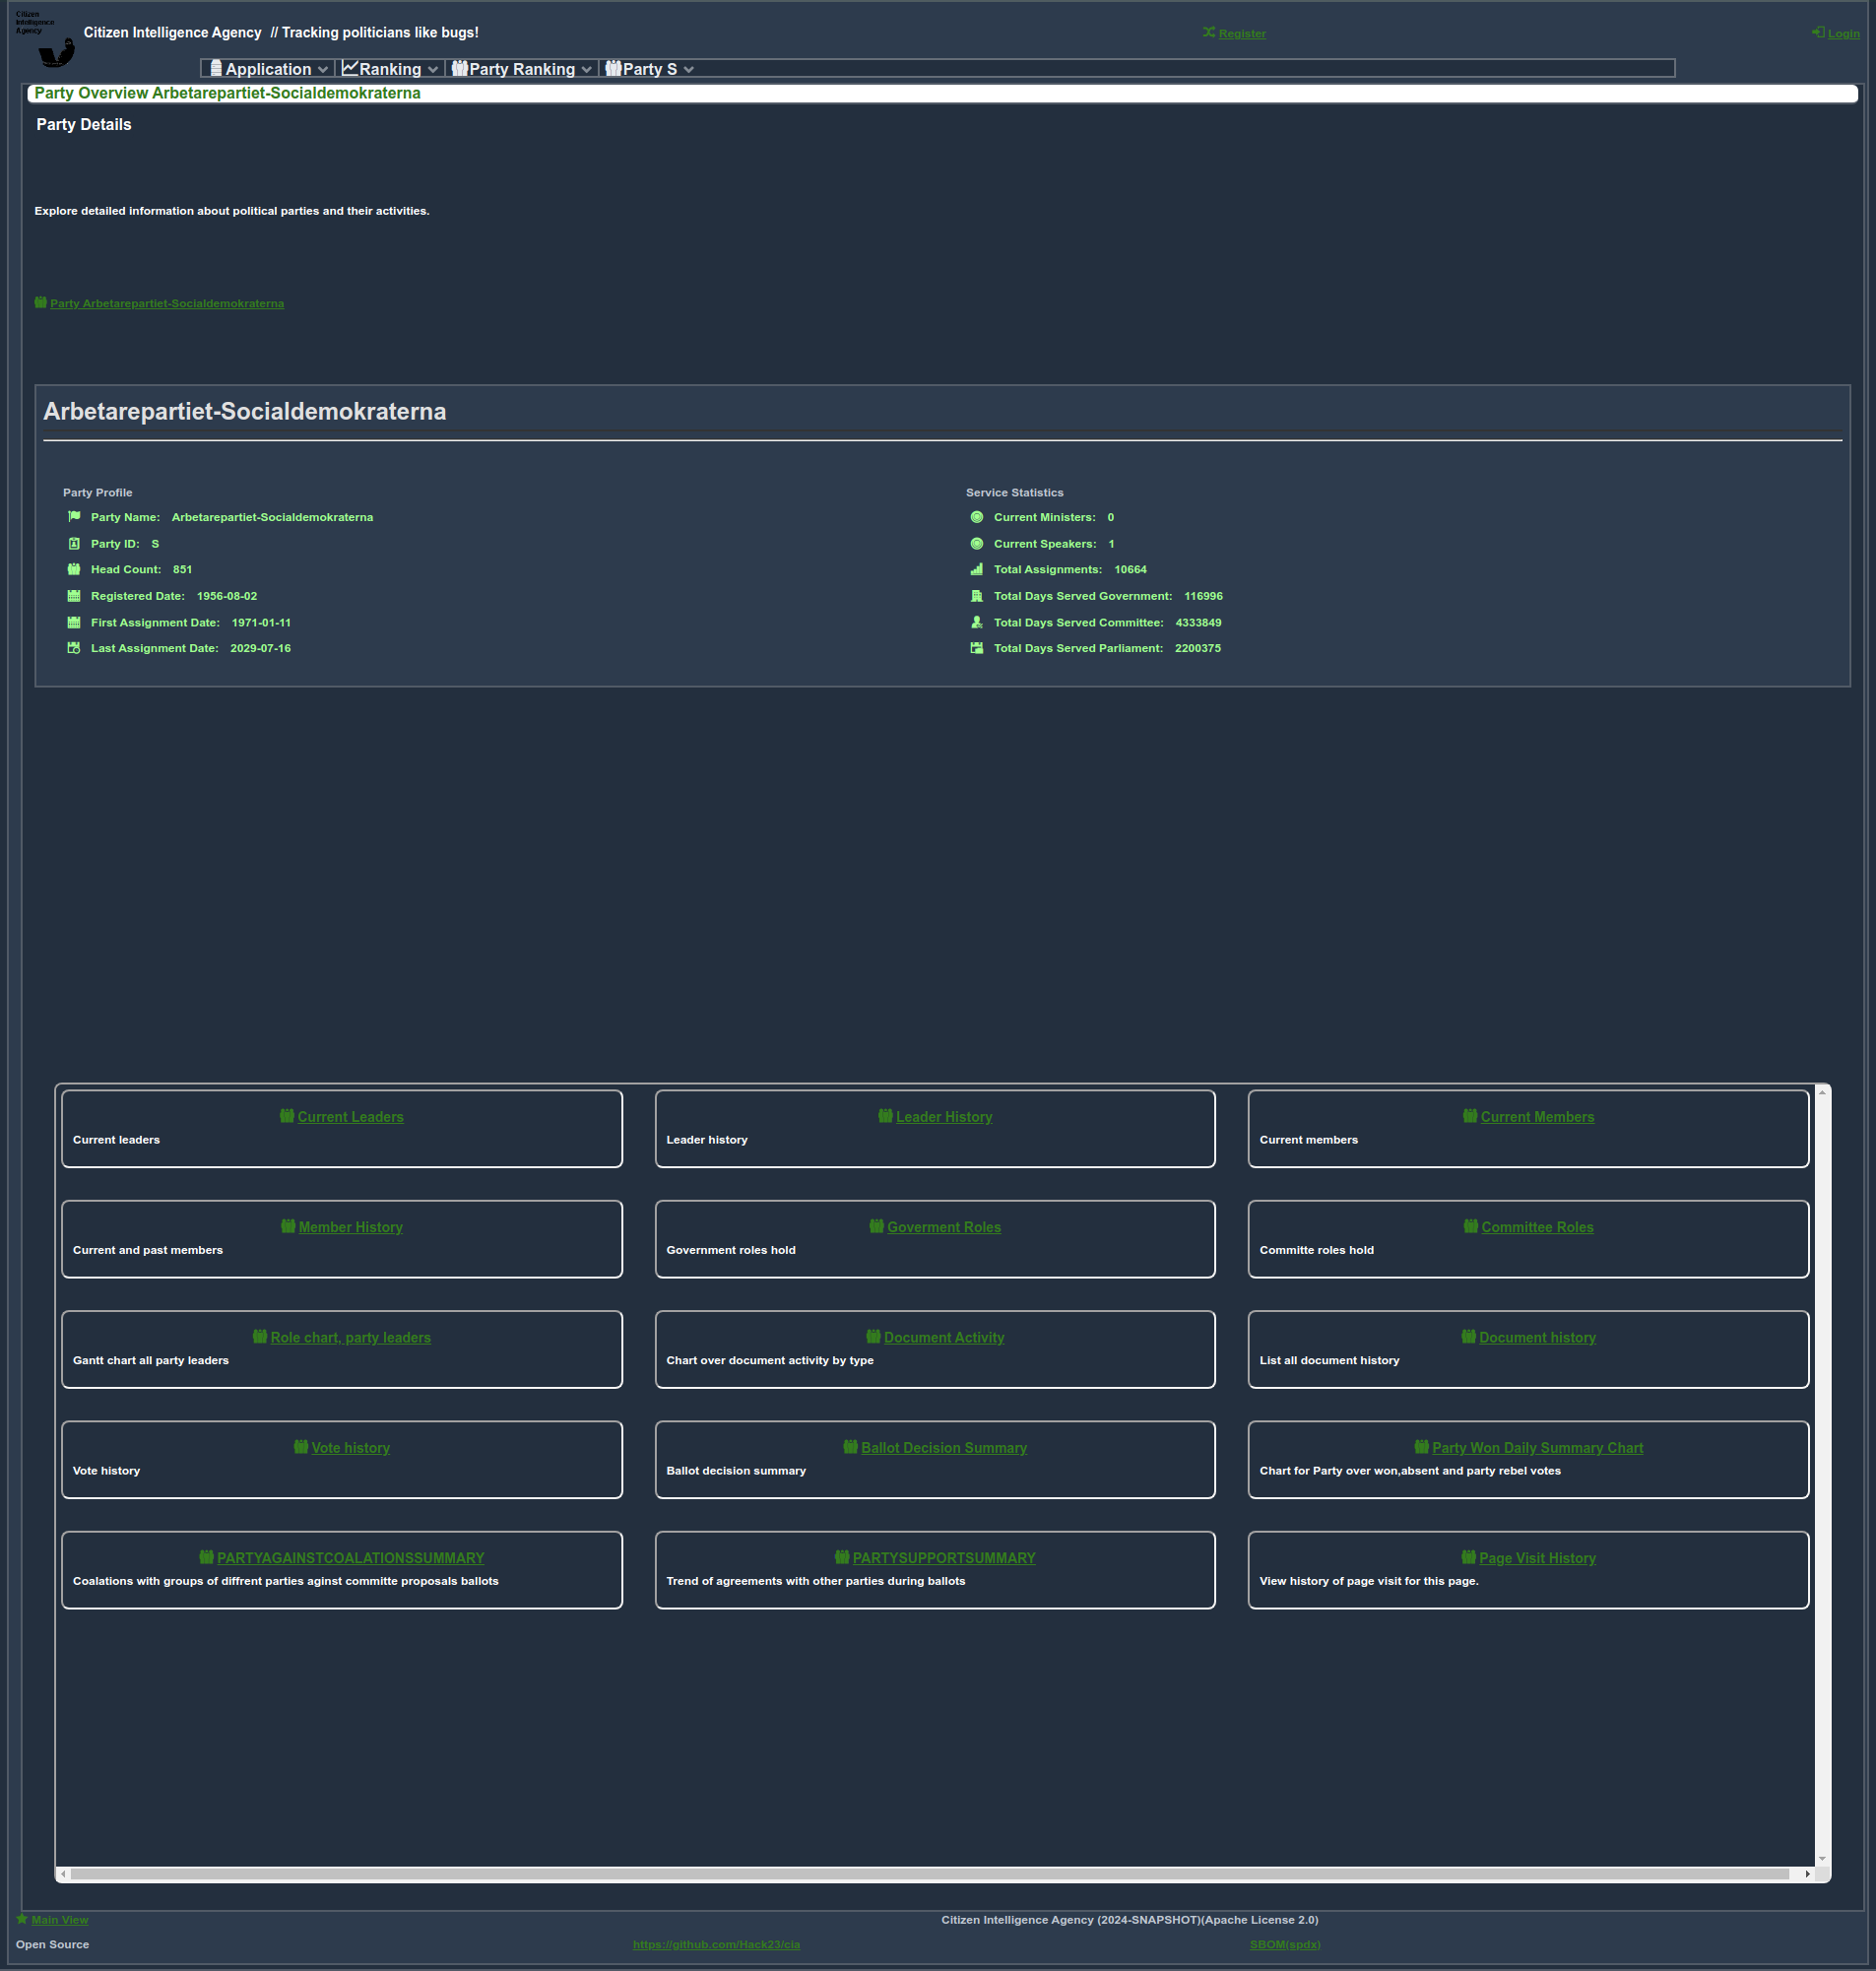Viewport: 1876px width, 1971px height.
Task: Open Party Won Daily Summary Chart link
Action: (1537, 1448)
